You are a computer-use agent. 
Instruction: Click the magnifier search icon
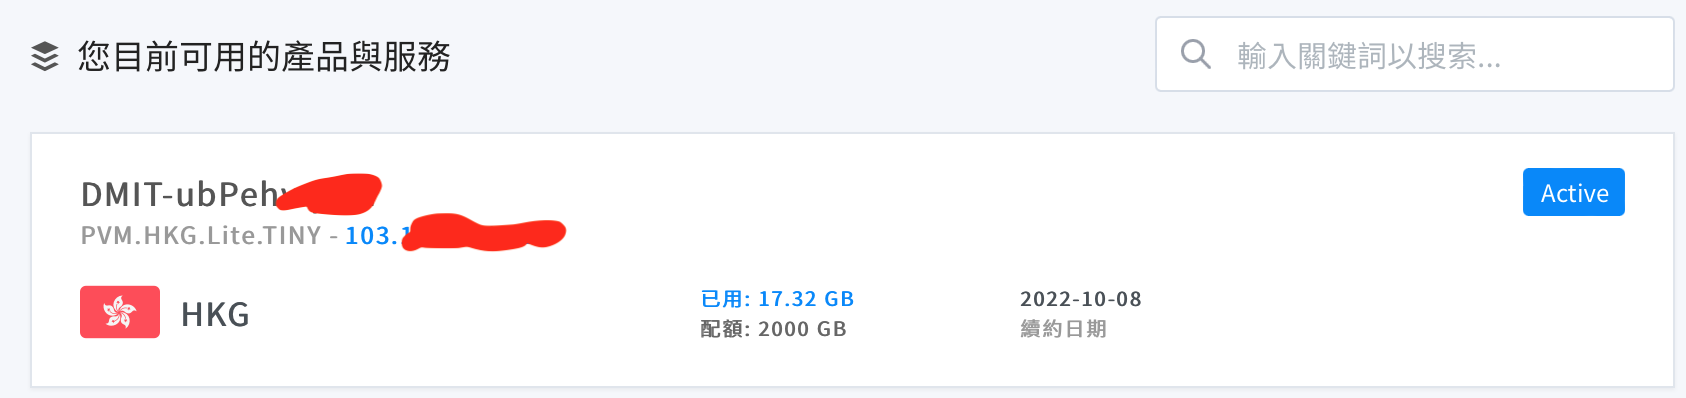coord(1195,54)
